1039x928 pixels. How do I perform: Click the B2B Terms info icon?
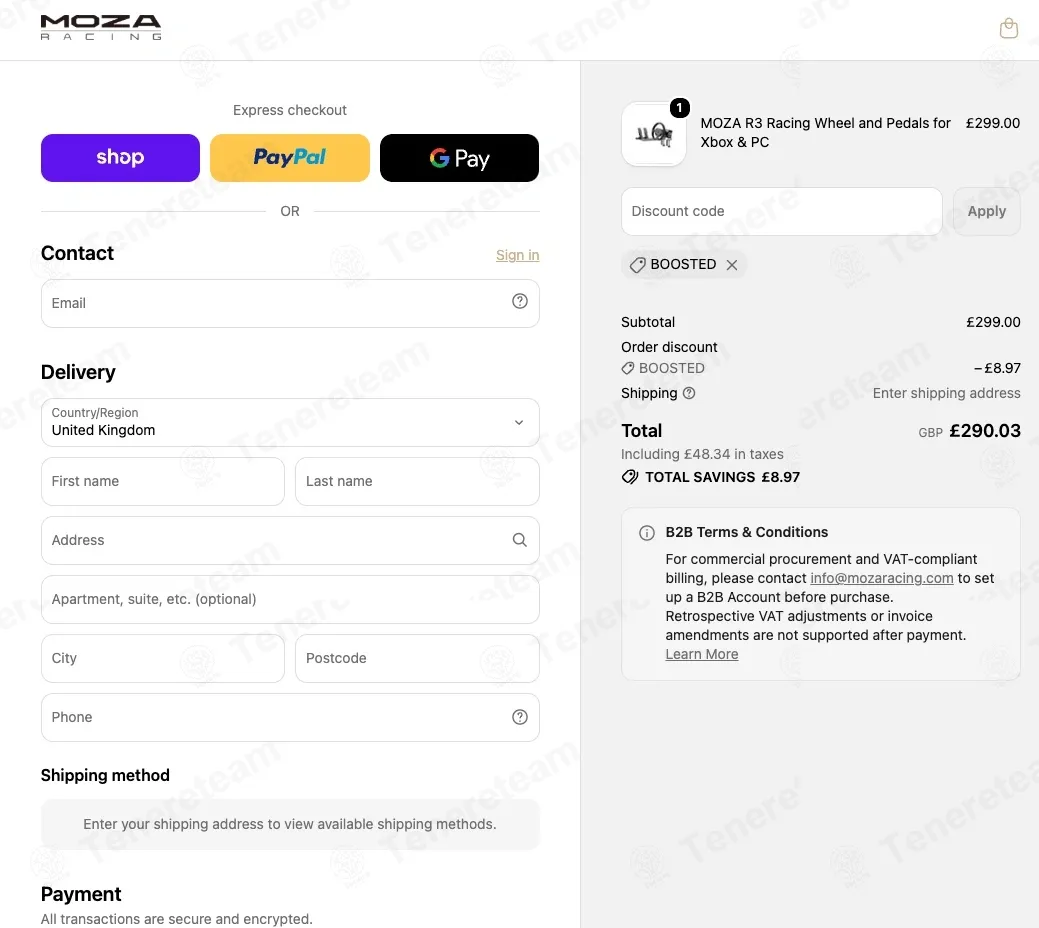point(647,533)
